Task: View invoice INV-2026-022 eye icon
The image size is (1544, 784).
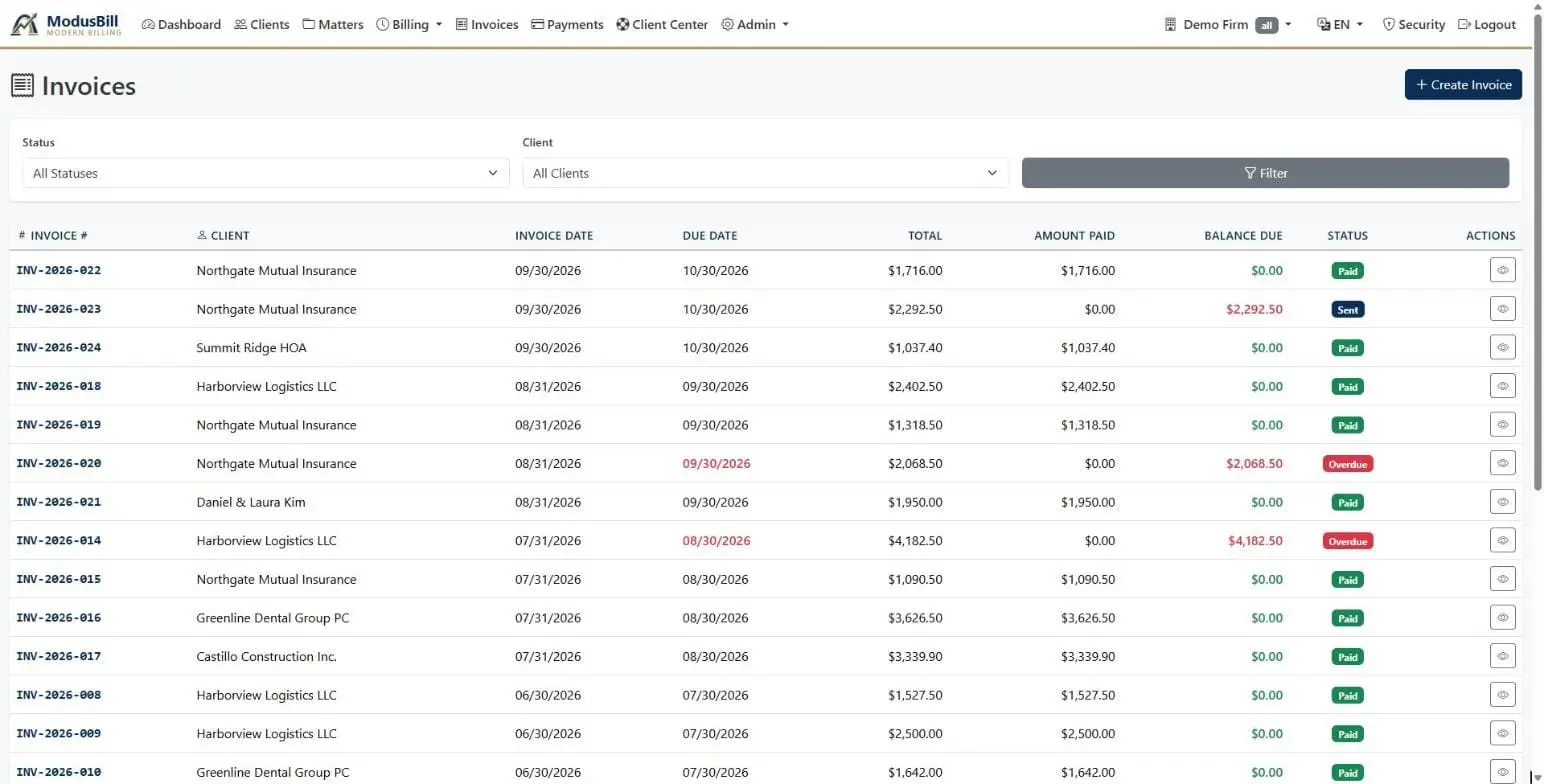Action: (x=1502, y=270)
